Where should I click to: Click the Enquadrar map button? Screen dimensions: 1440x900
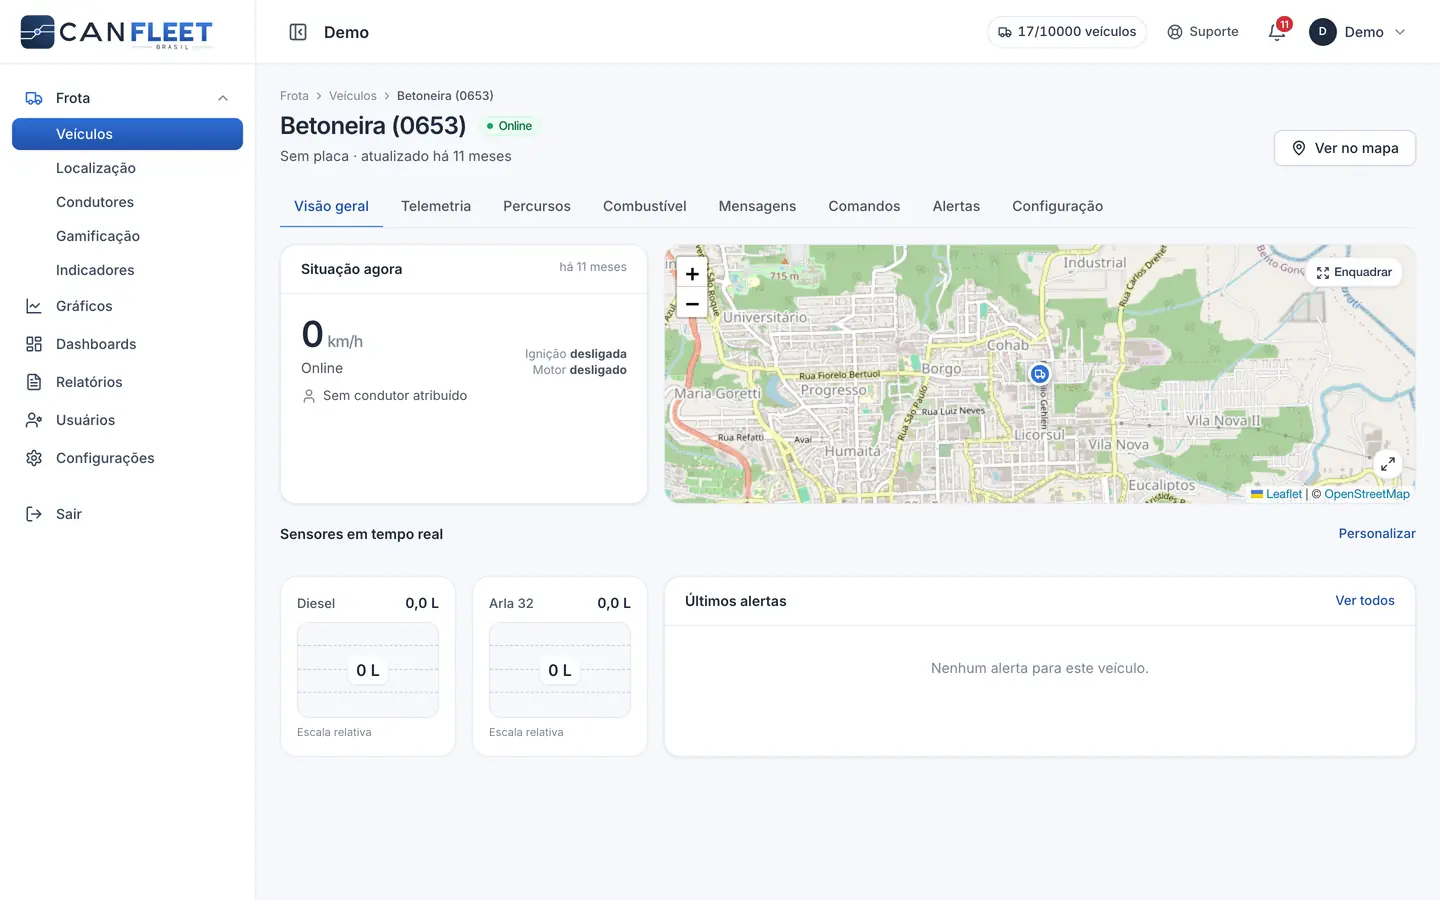1354,272
